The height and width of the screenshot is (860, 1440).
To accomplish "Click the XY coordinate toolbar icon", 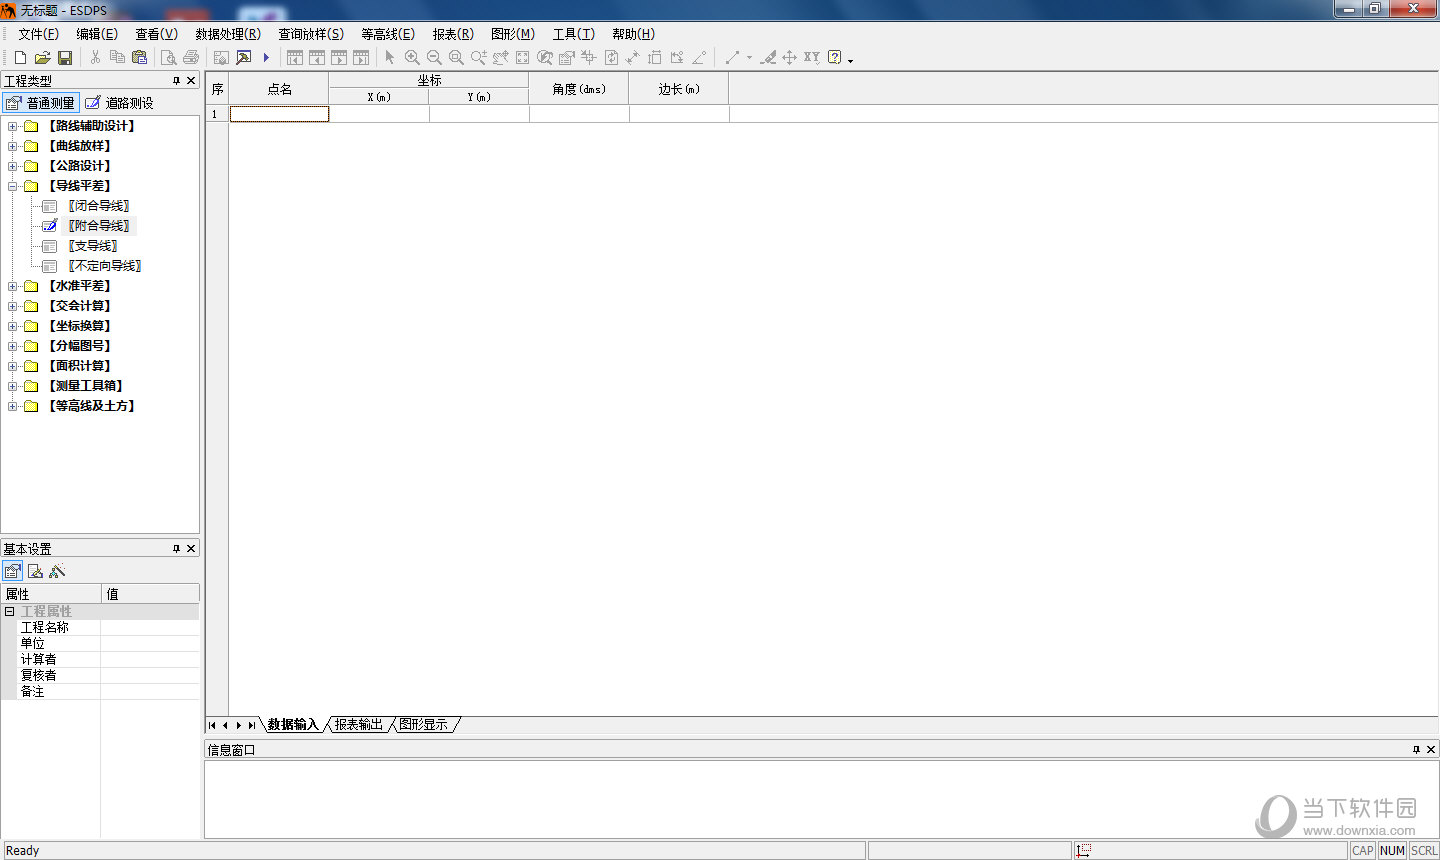I will 811,58.
